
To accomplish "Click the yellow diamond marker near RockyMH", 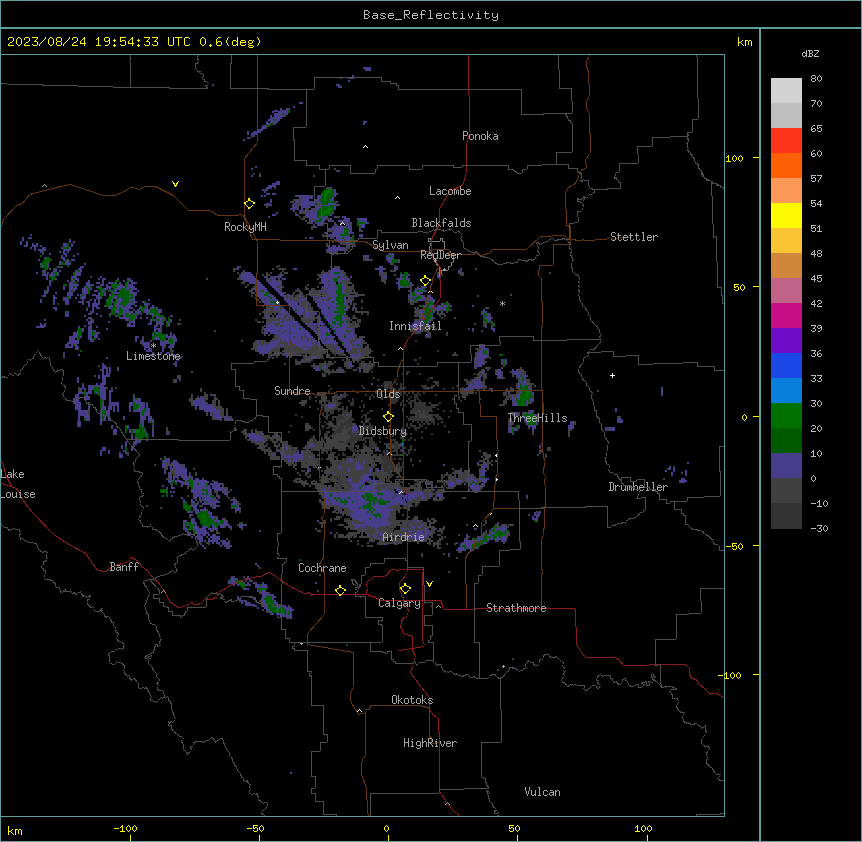I will click(x=249, y=204).
